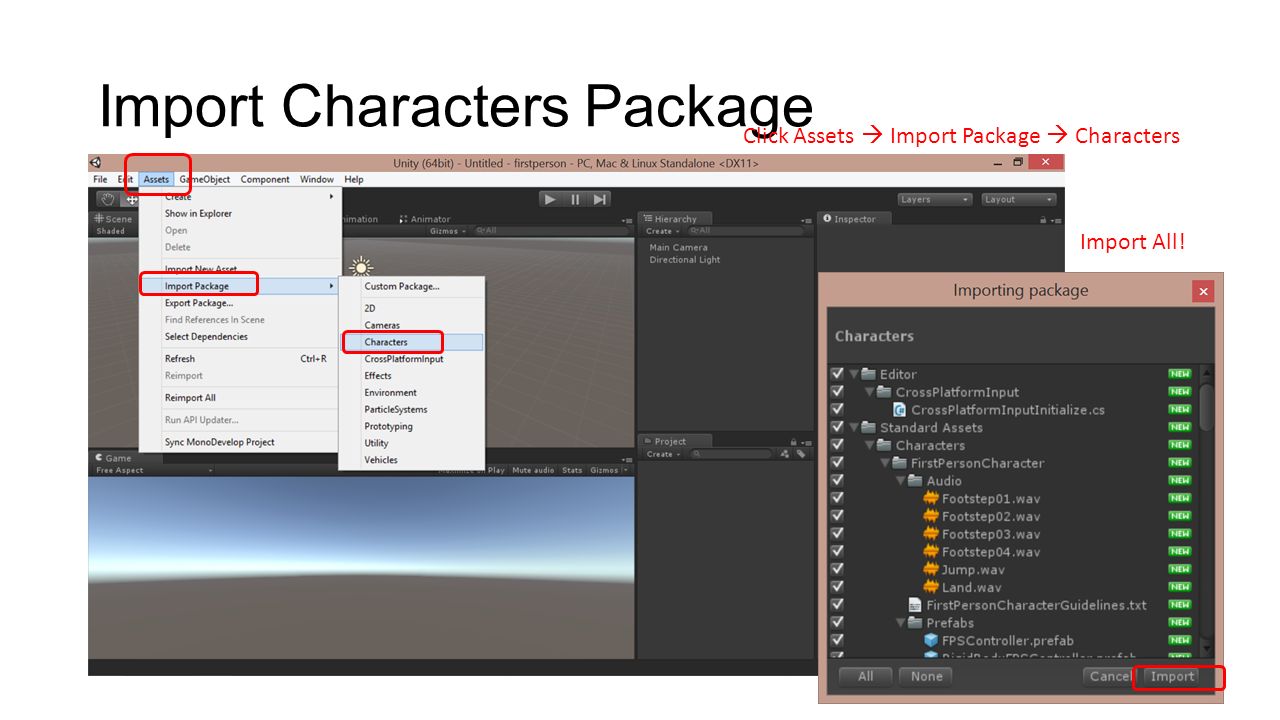Click the Inspector panel lock icon
The width and height of the screenshot is (1280, 720).
pyautogui.click(x=1043, y=219)
